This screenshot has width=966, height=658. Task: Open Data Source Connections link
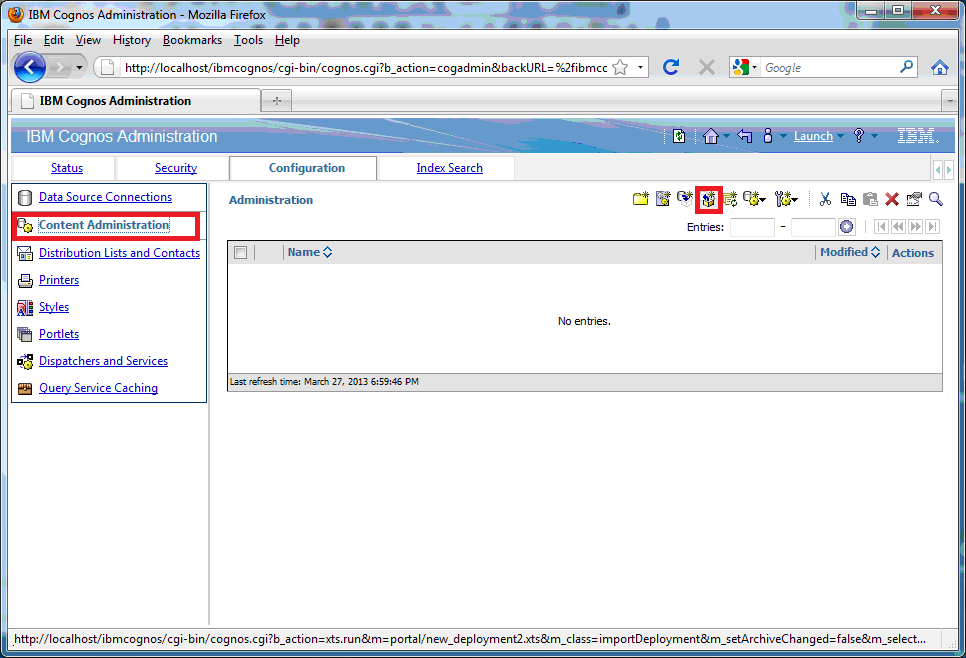tap(105, 197)
